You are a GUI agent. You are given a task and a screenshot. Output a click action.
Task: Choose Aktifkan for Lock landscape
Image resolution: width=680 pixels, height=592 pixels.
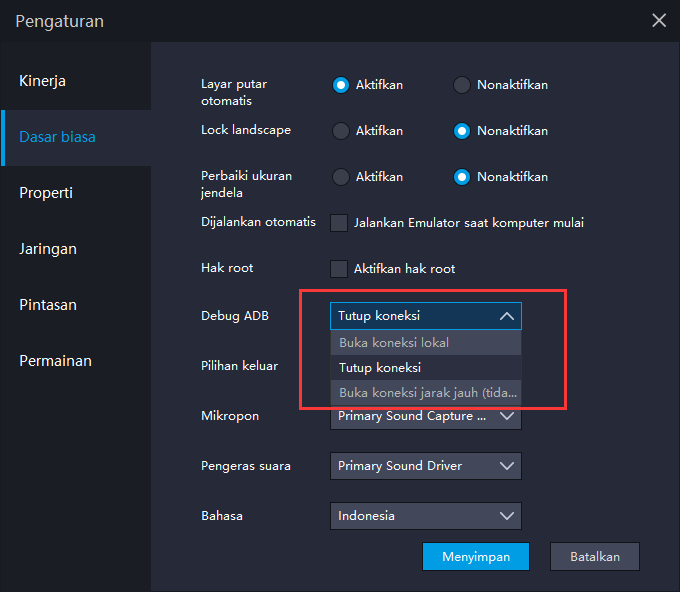tap(340, 131)
